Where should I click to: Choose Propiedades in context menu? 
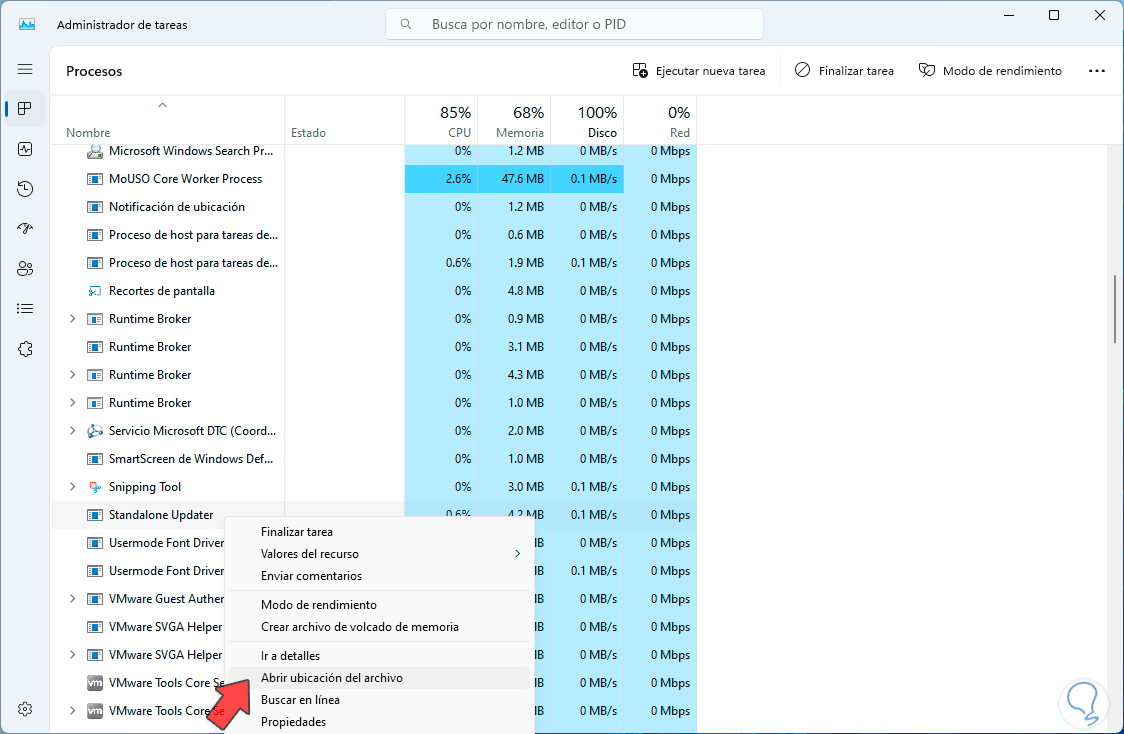(379, 722)
